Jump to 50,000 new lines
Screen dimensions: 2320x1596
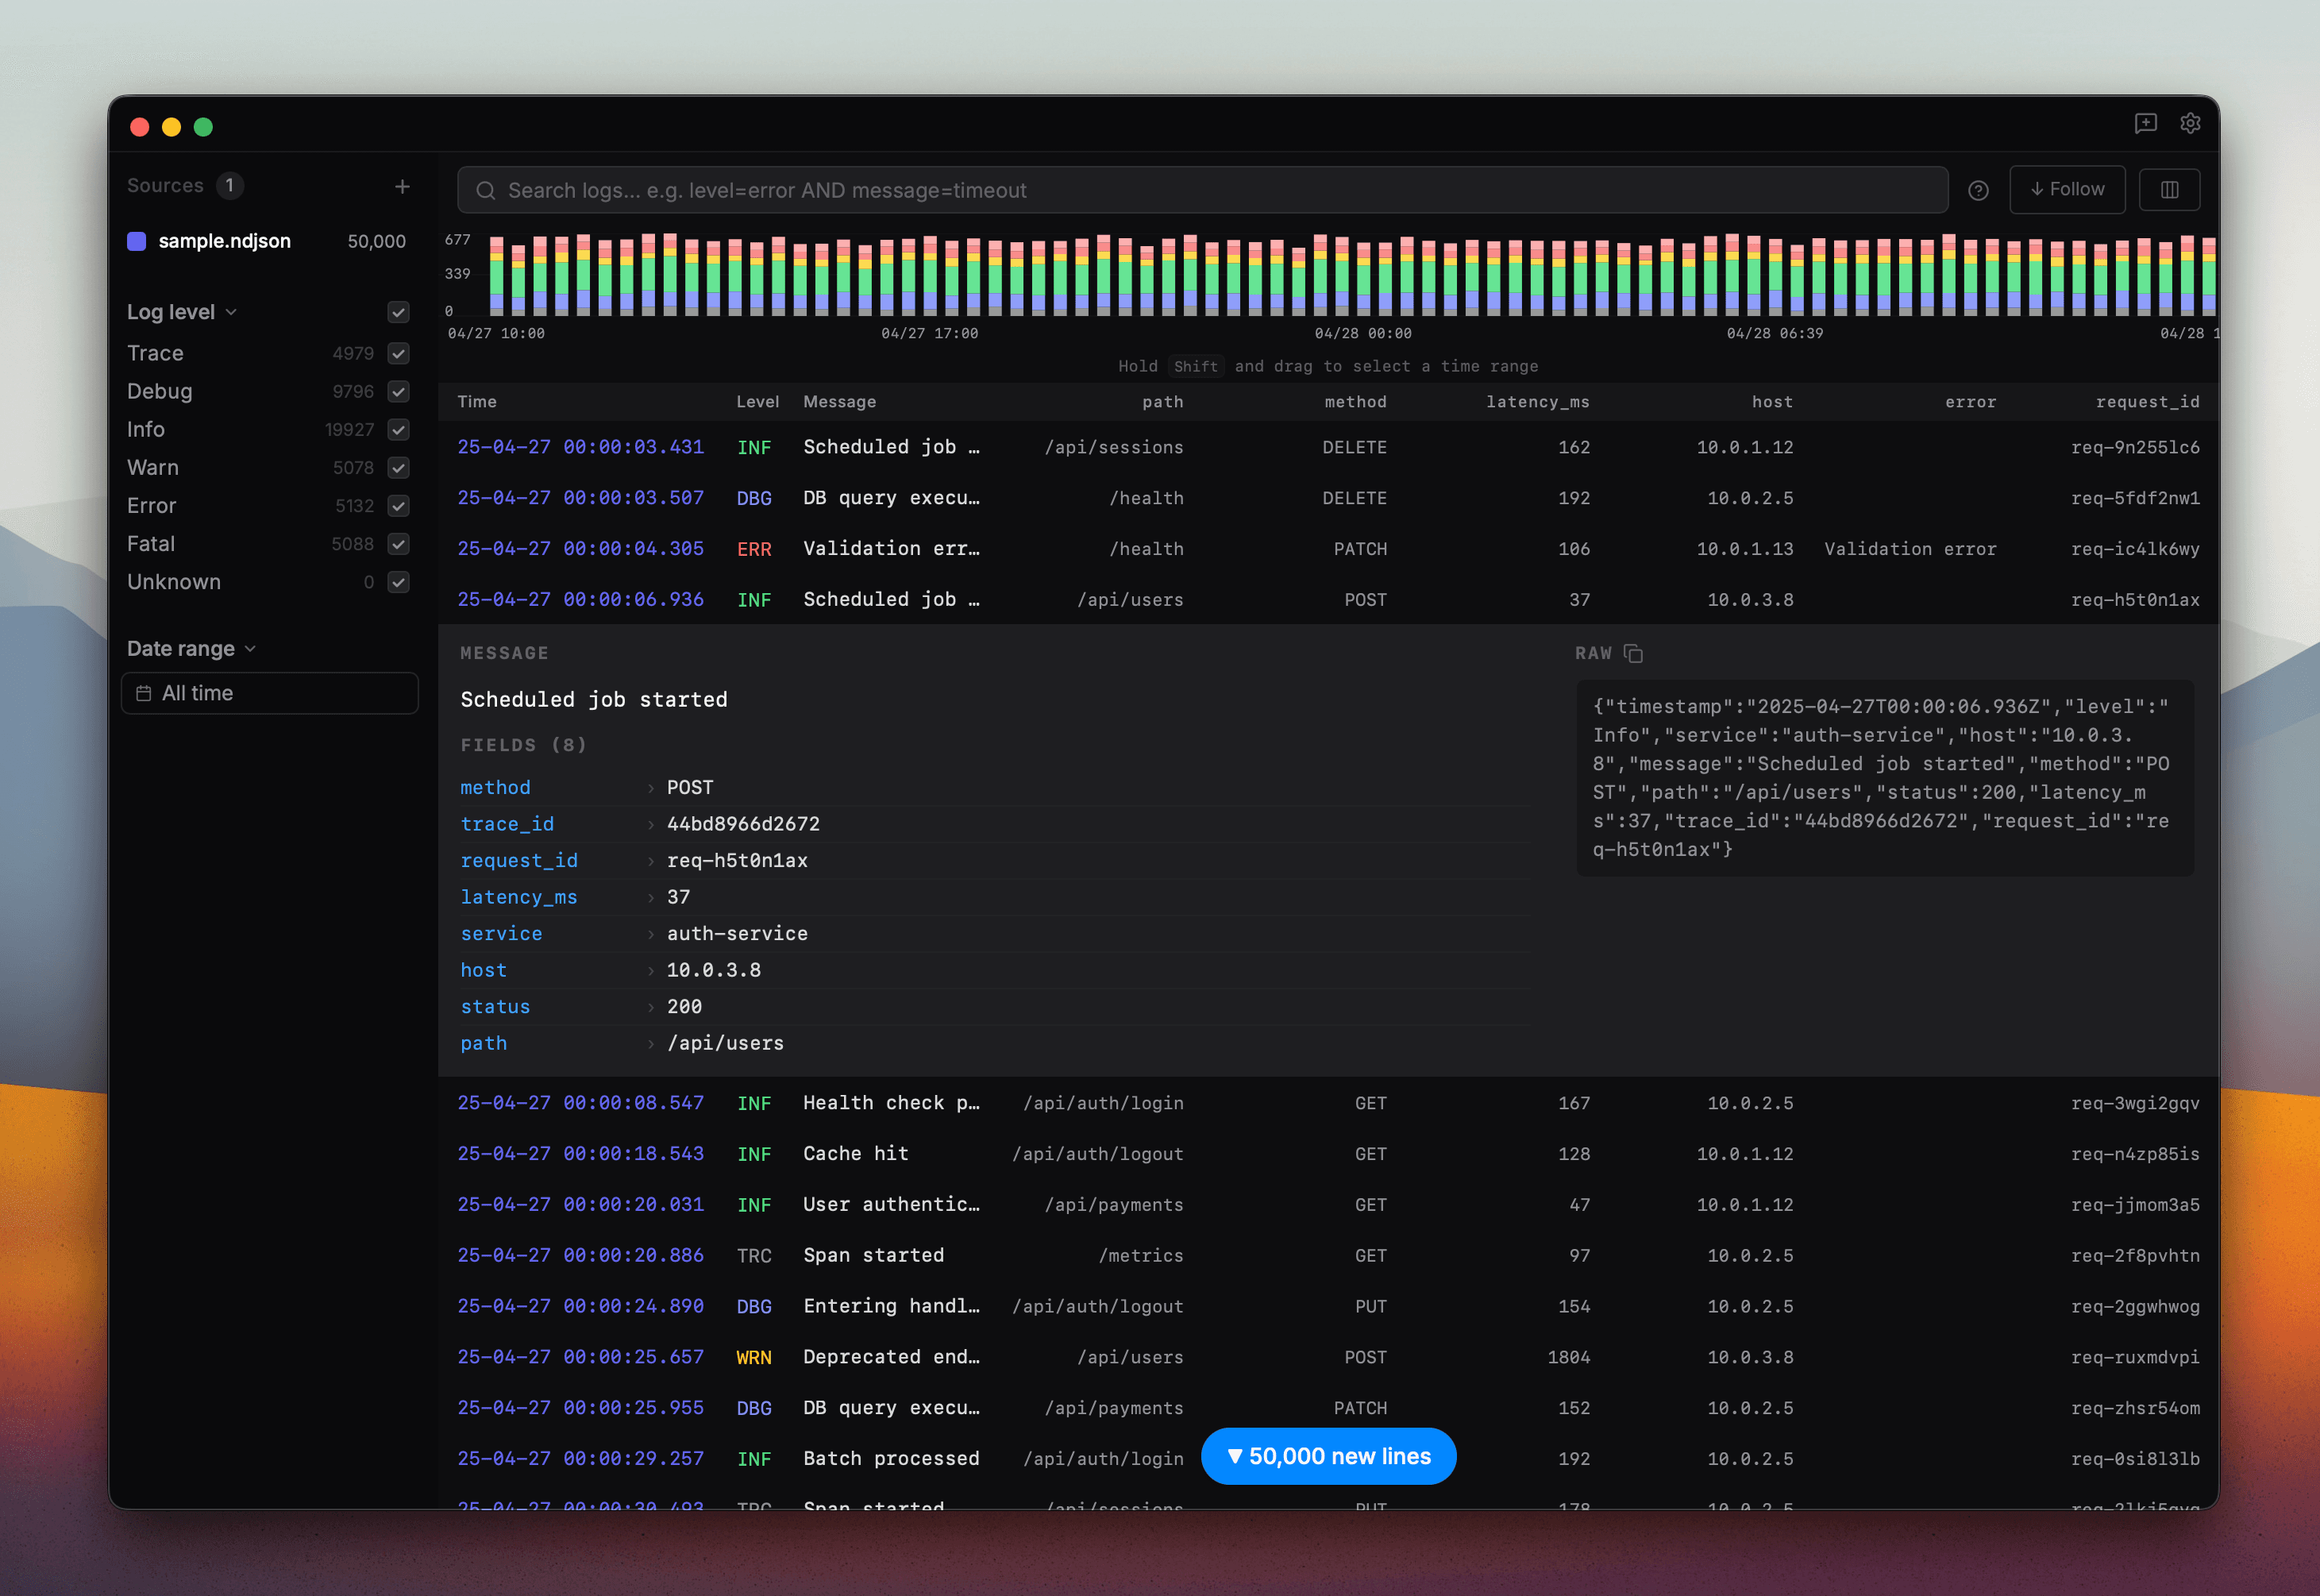point(1328,1456)
